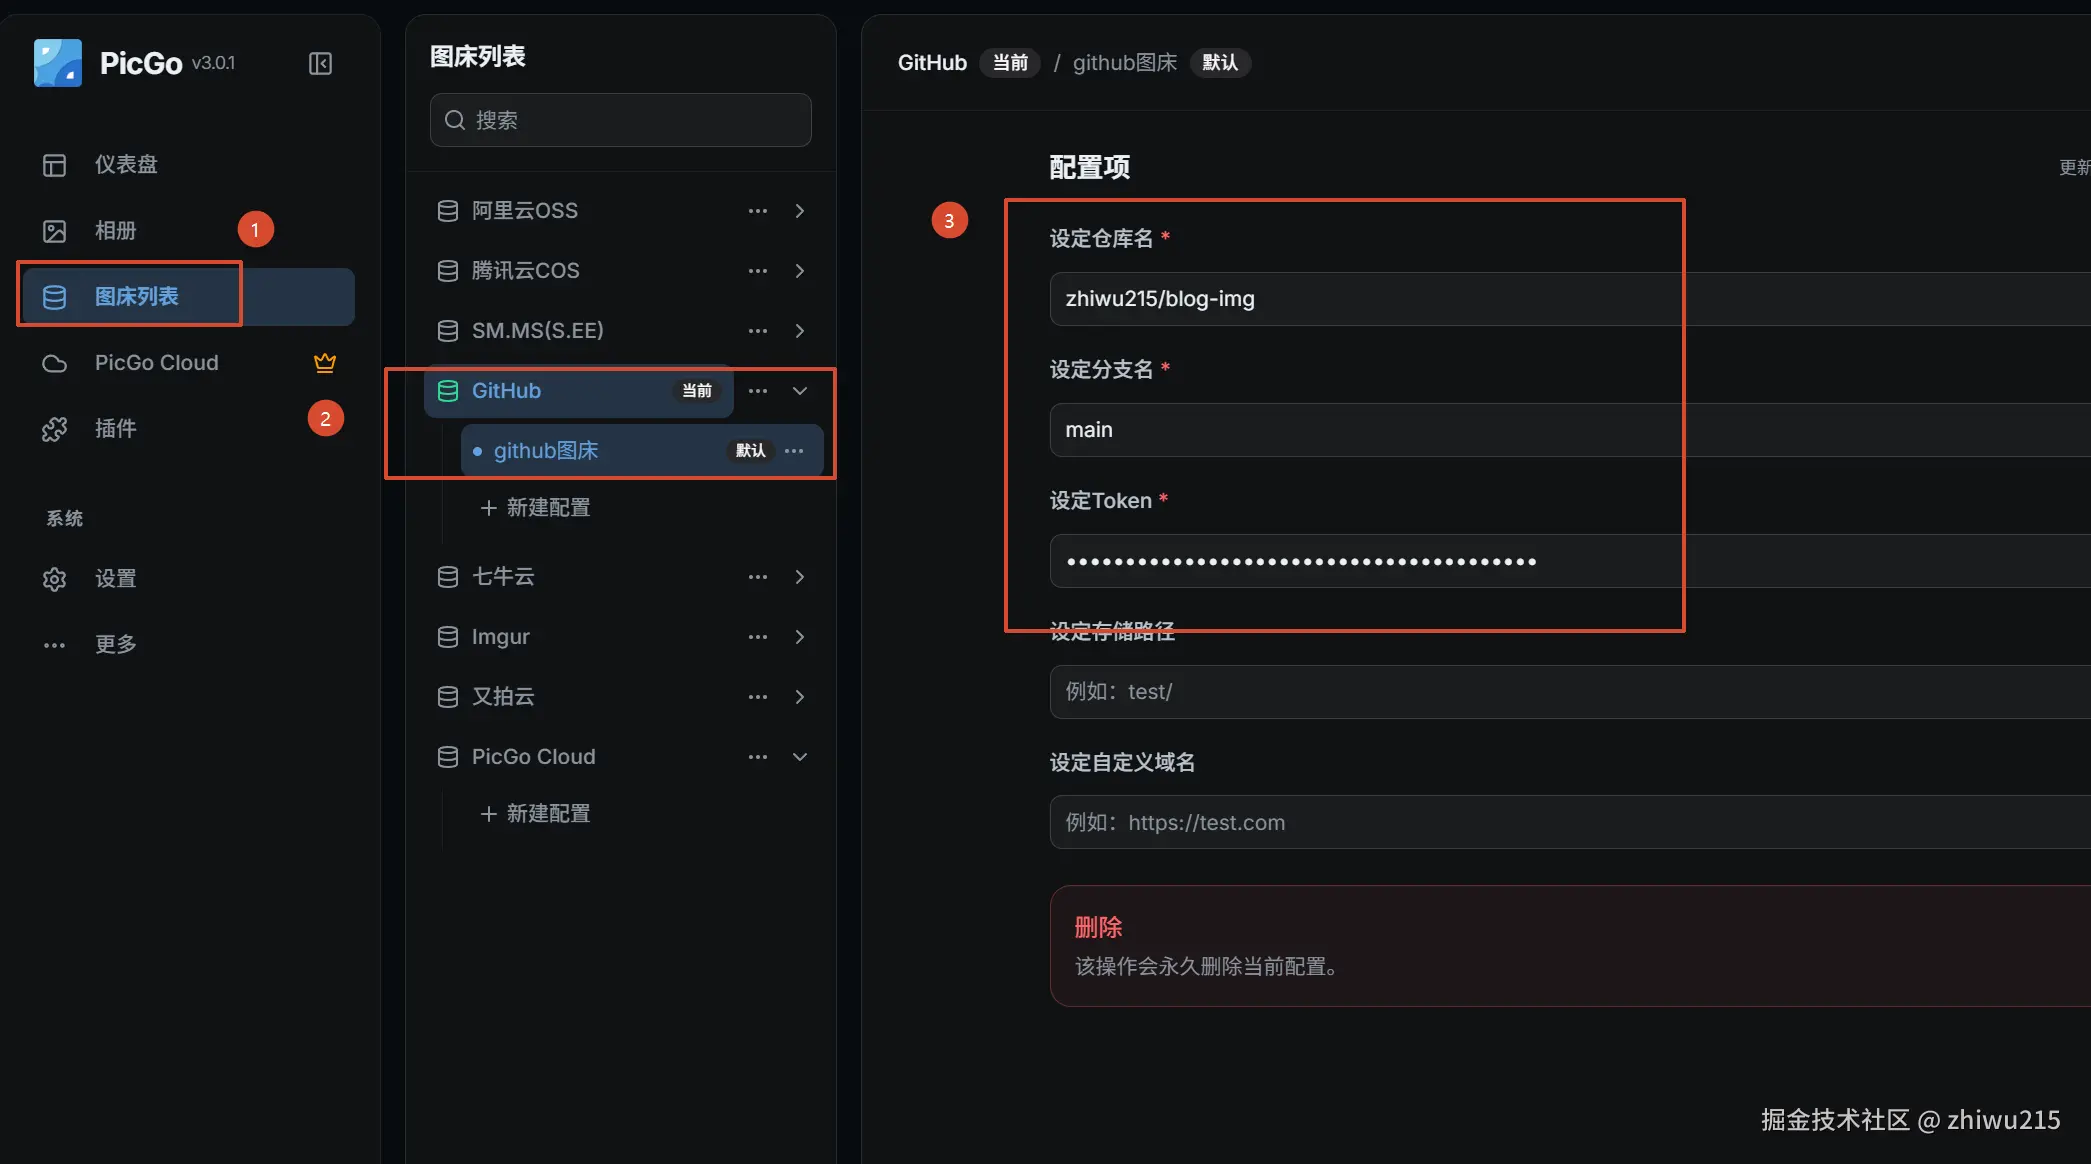Click the 阿里云OSS database icon
2091x1164 pixels.
[x=448, y=211]
